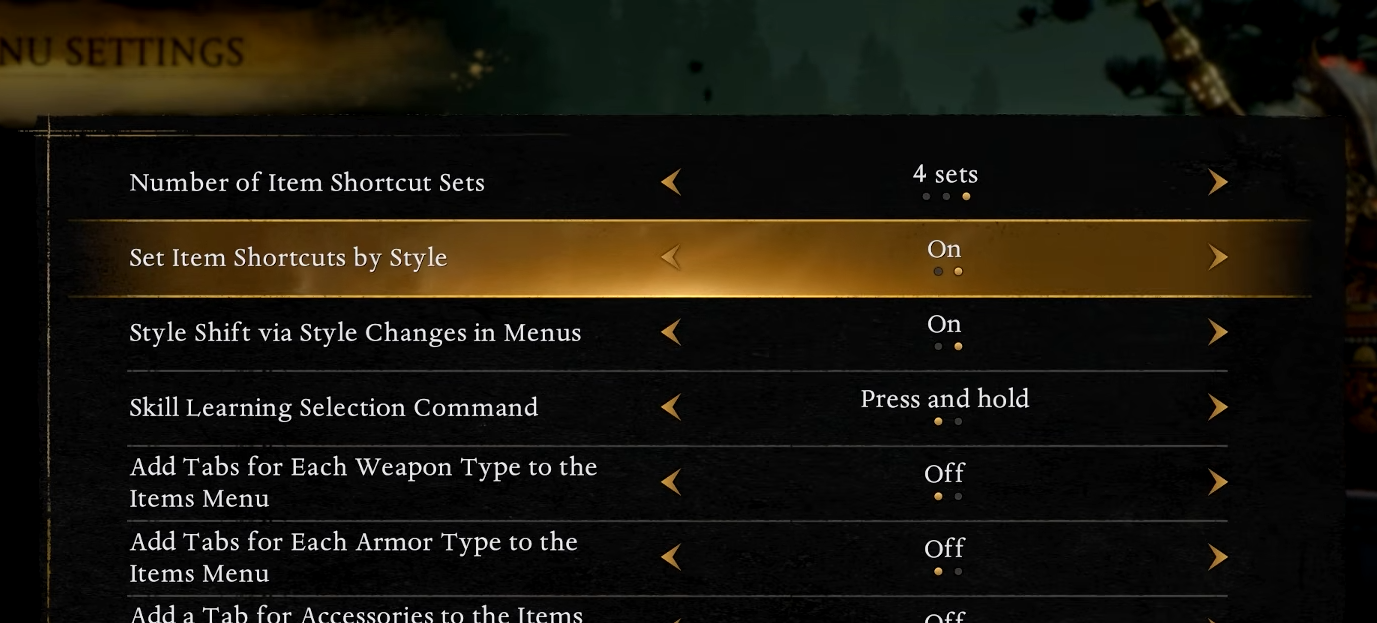1377x623 pixels.
Task: Click right arrow for Armor Type tabs setting
Action: [x=1217, y=557]
